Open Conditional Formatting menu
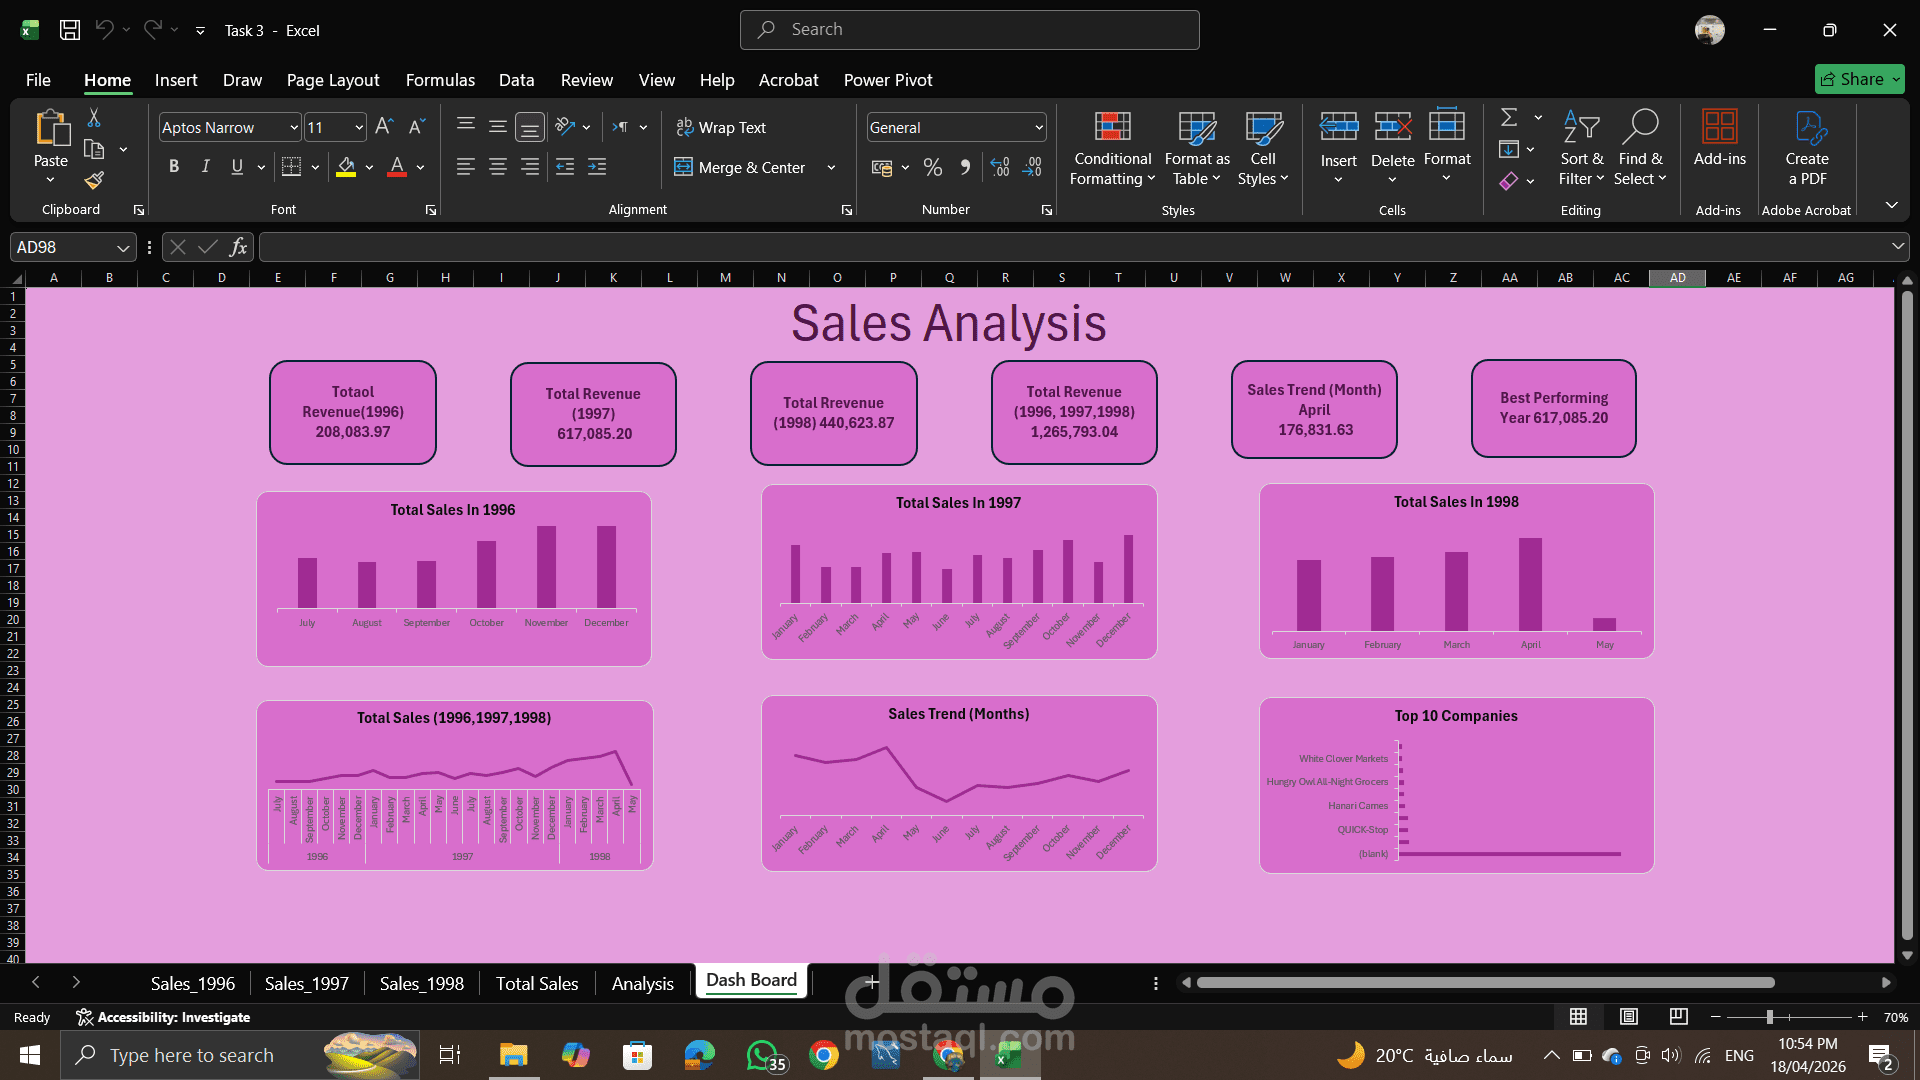 coord(1112,148)
